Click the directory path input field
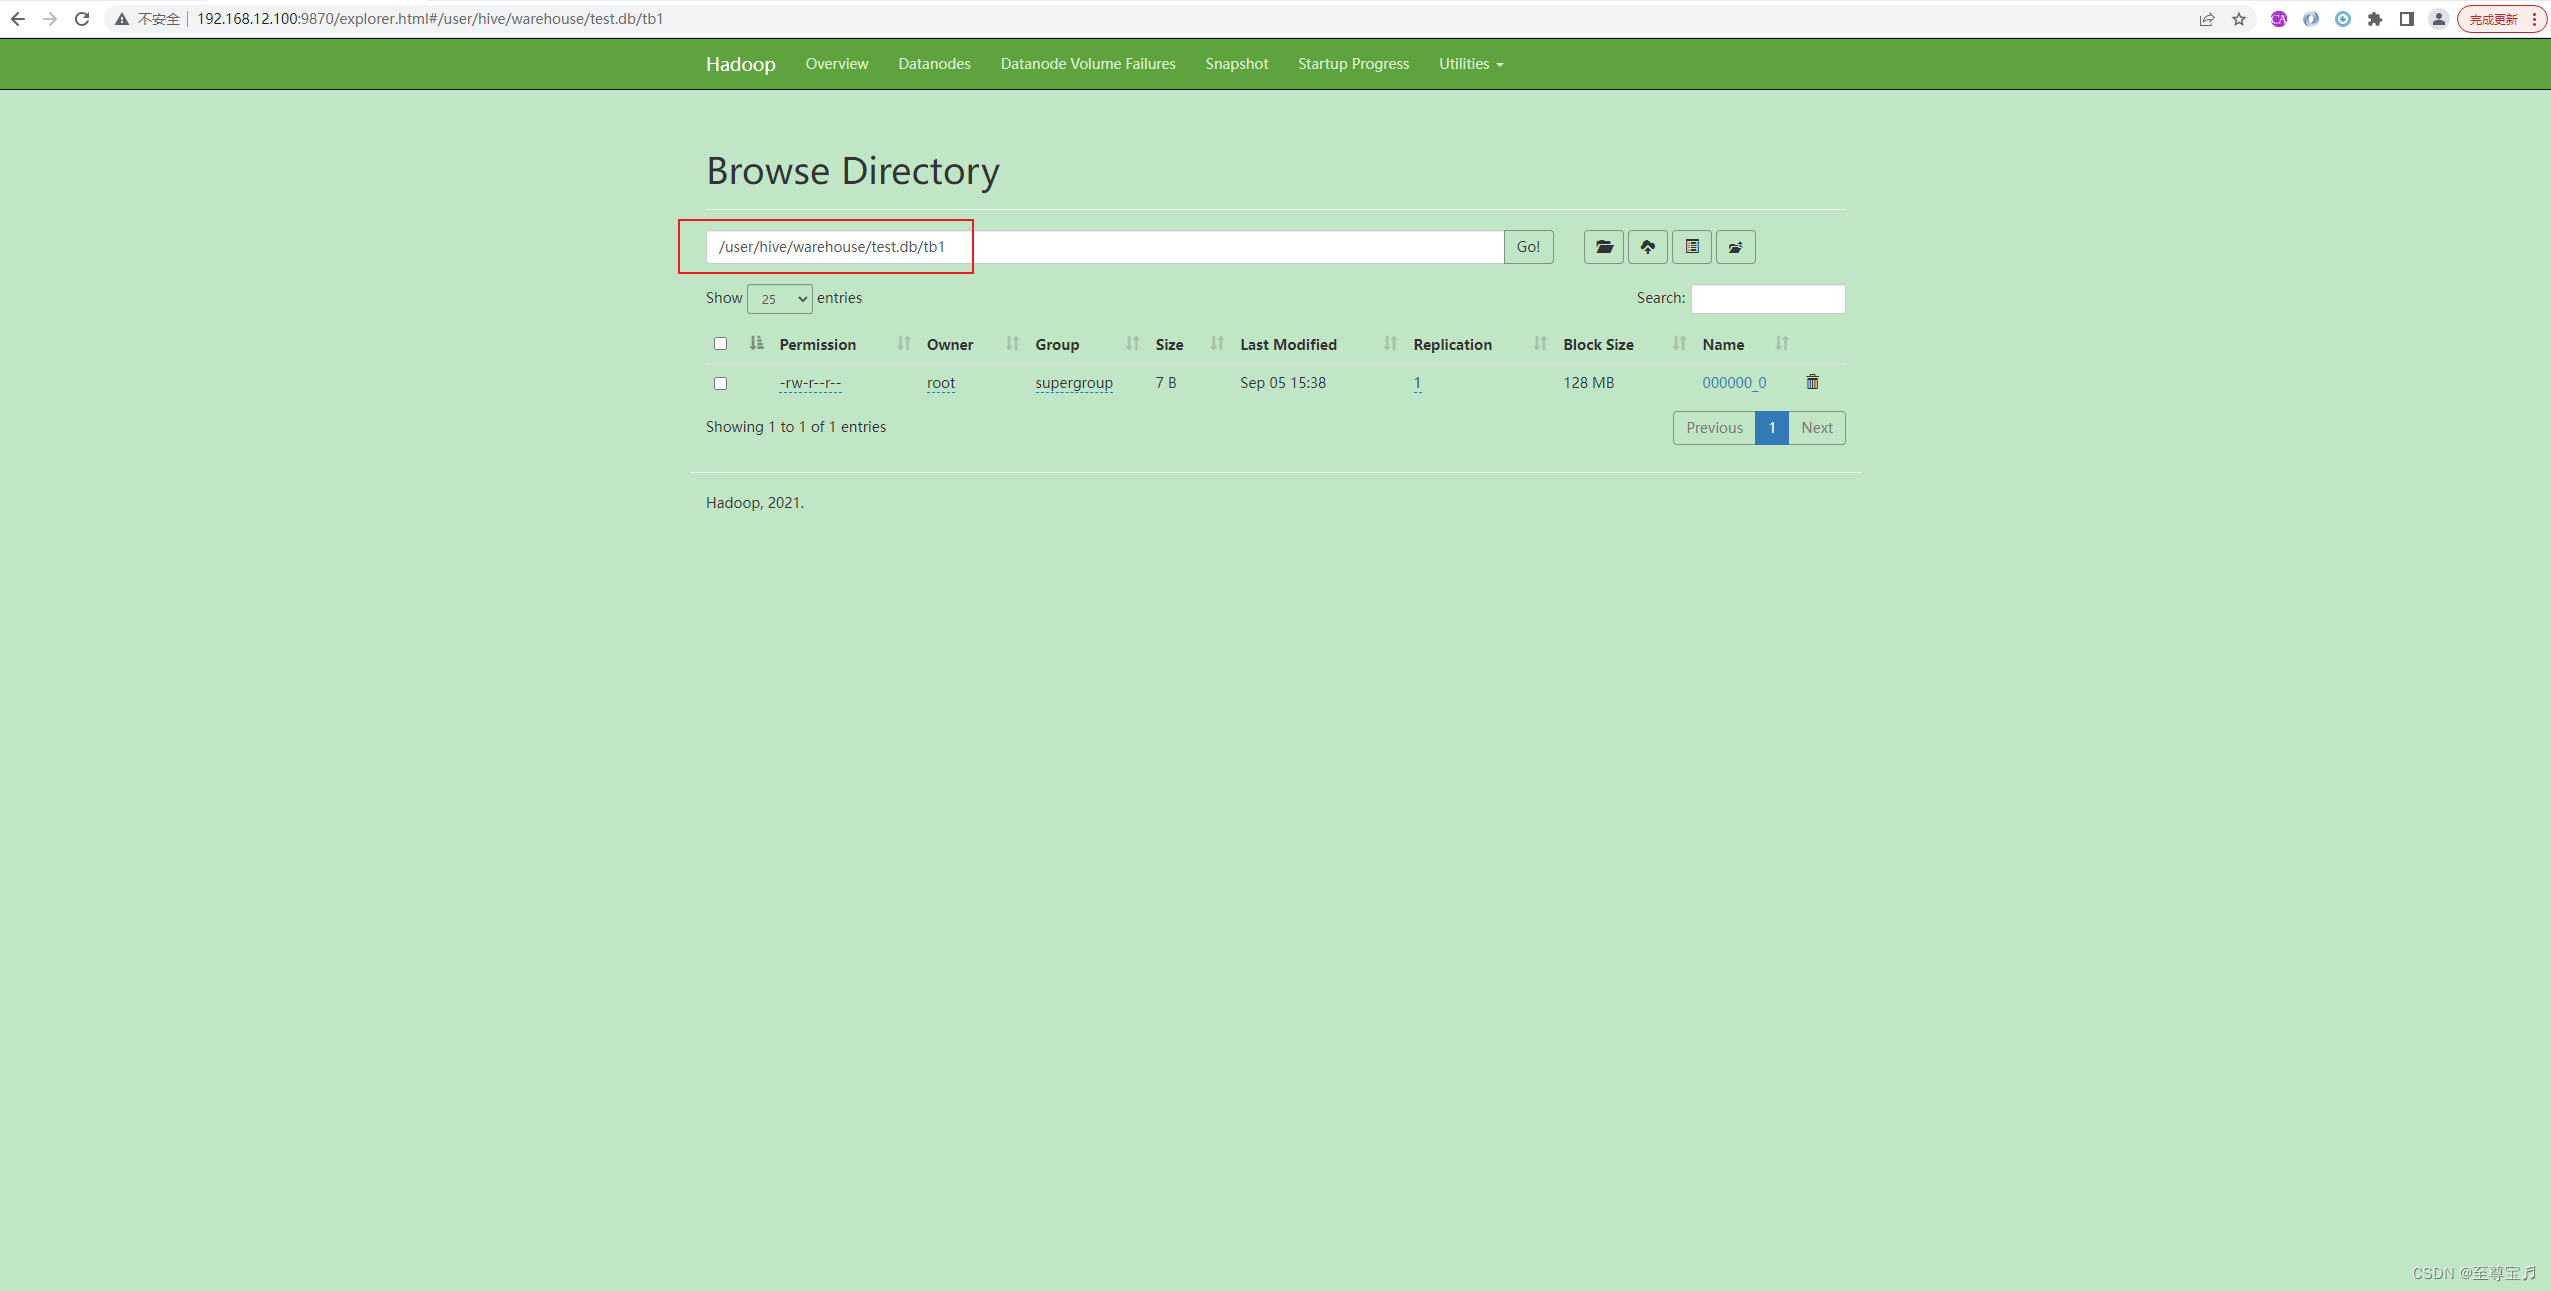Viewport: 2551px width, 1291px height. click(1104, 247)
